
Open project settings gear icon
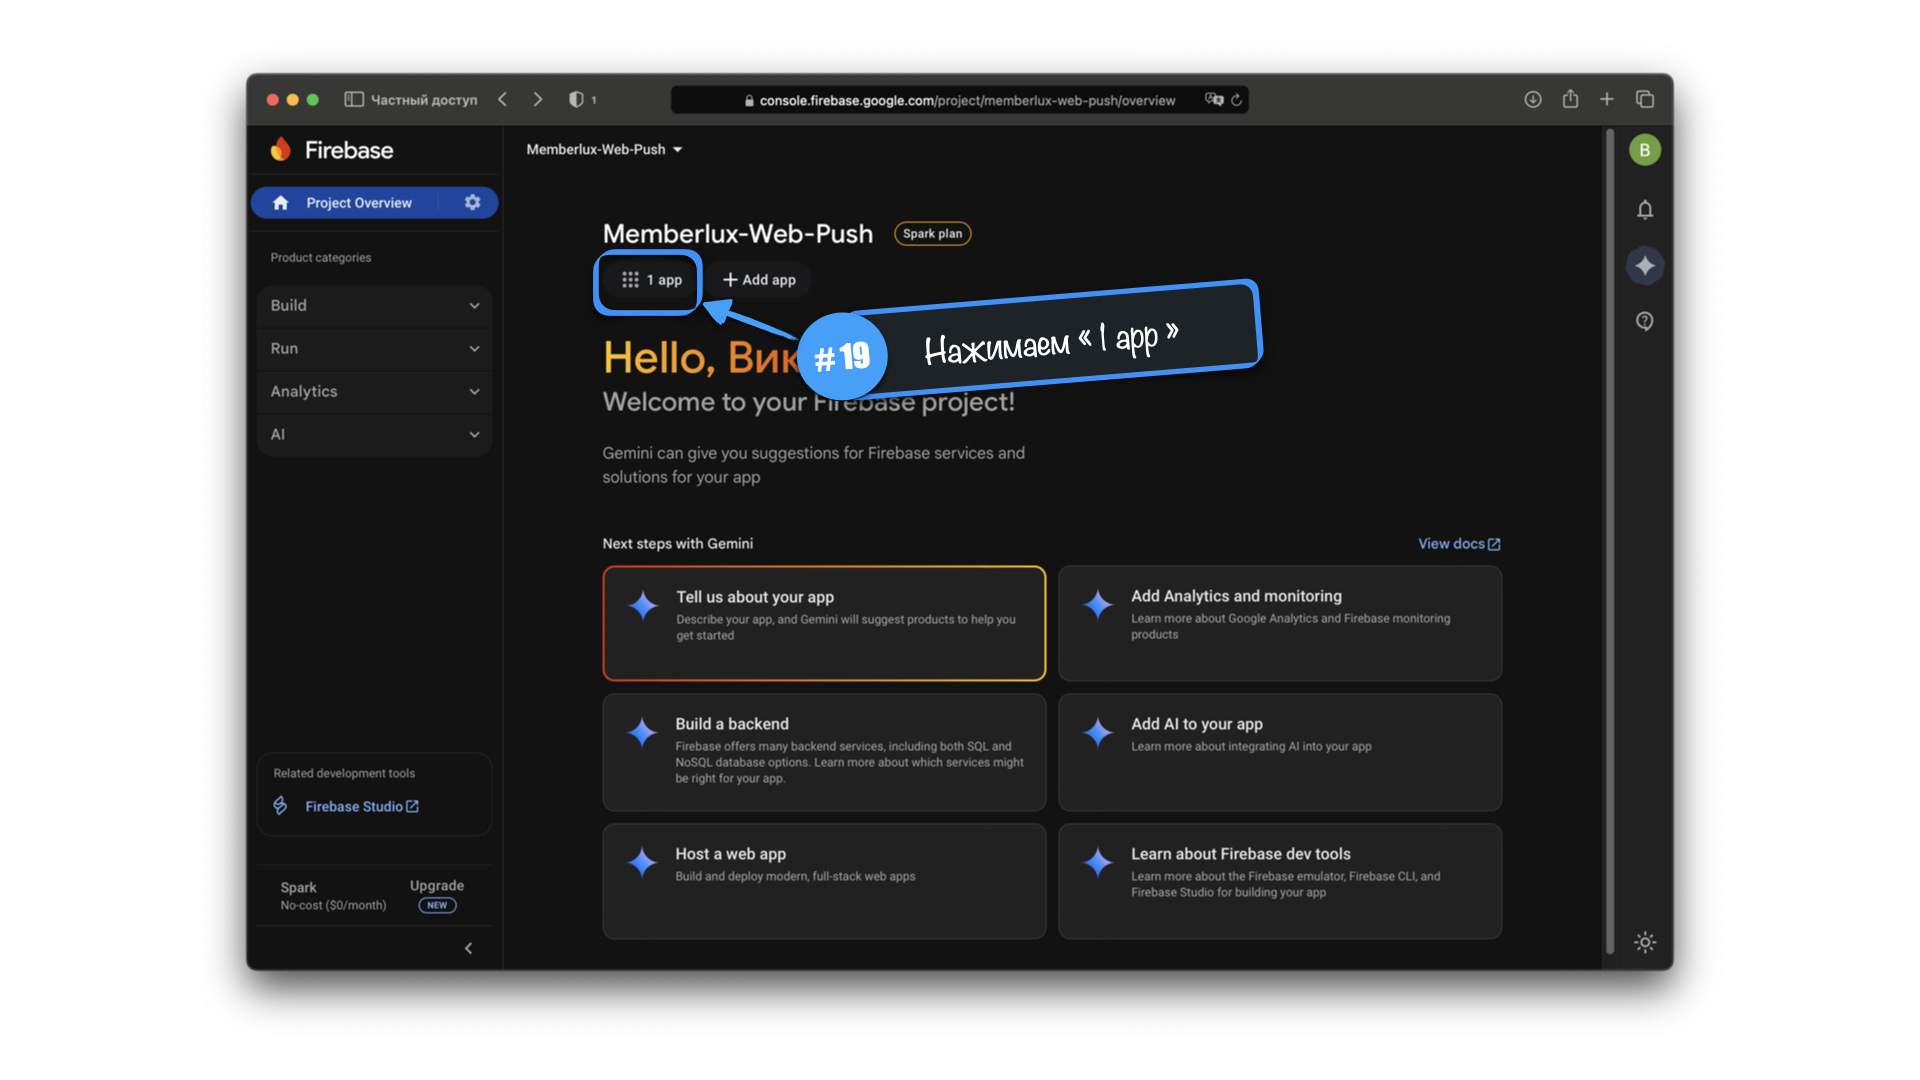(472, 202)
